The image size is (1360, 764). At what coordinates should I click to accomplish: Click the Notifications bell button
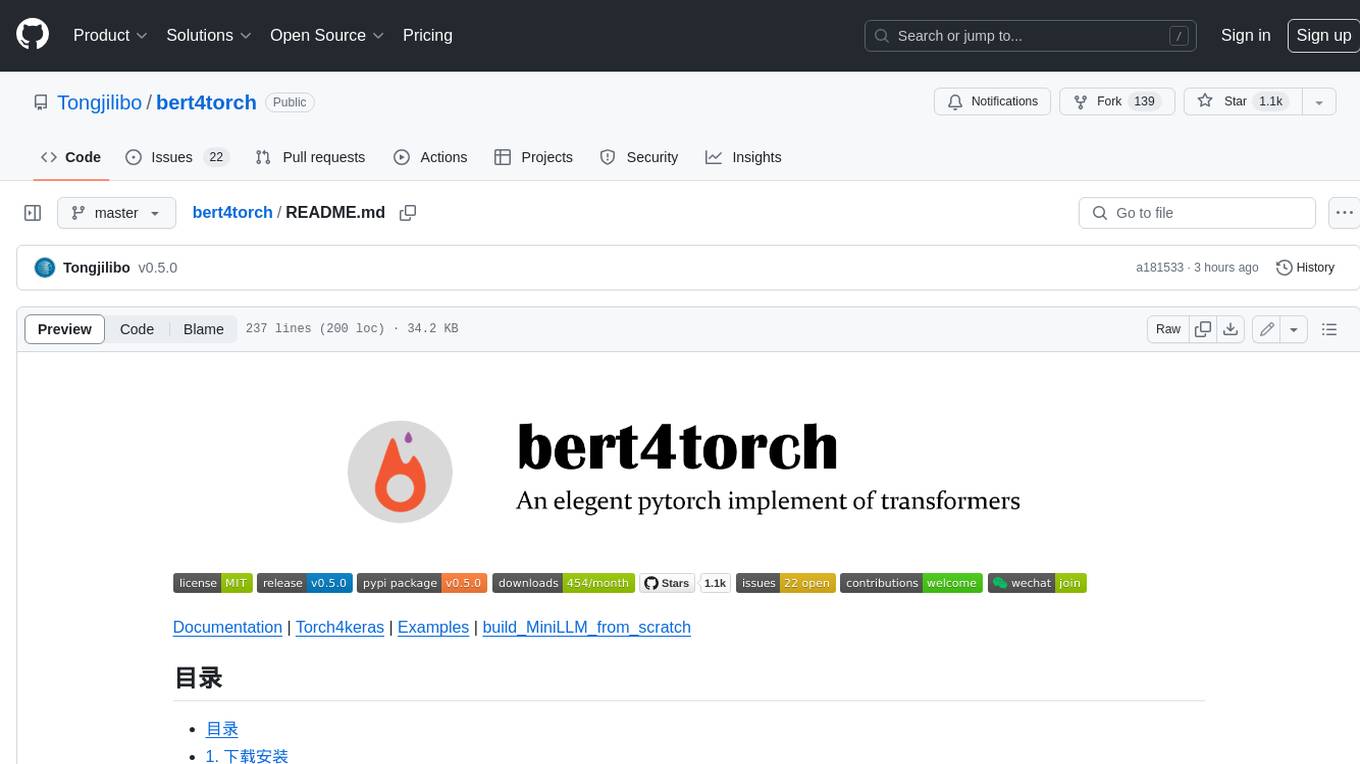click(x=992, y=101)
